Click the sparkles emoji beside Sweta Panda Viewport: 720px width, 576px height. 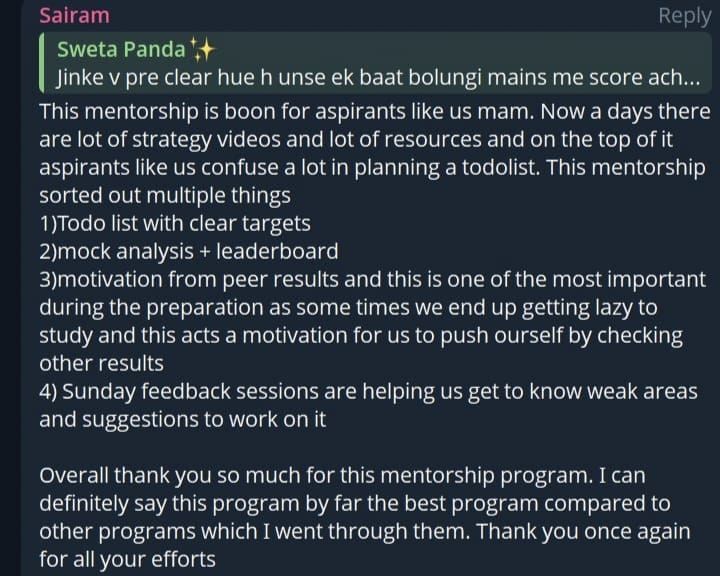point(203,48)
